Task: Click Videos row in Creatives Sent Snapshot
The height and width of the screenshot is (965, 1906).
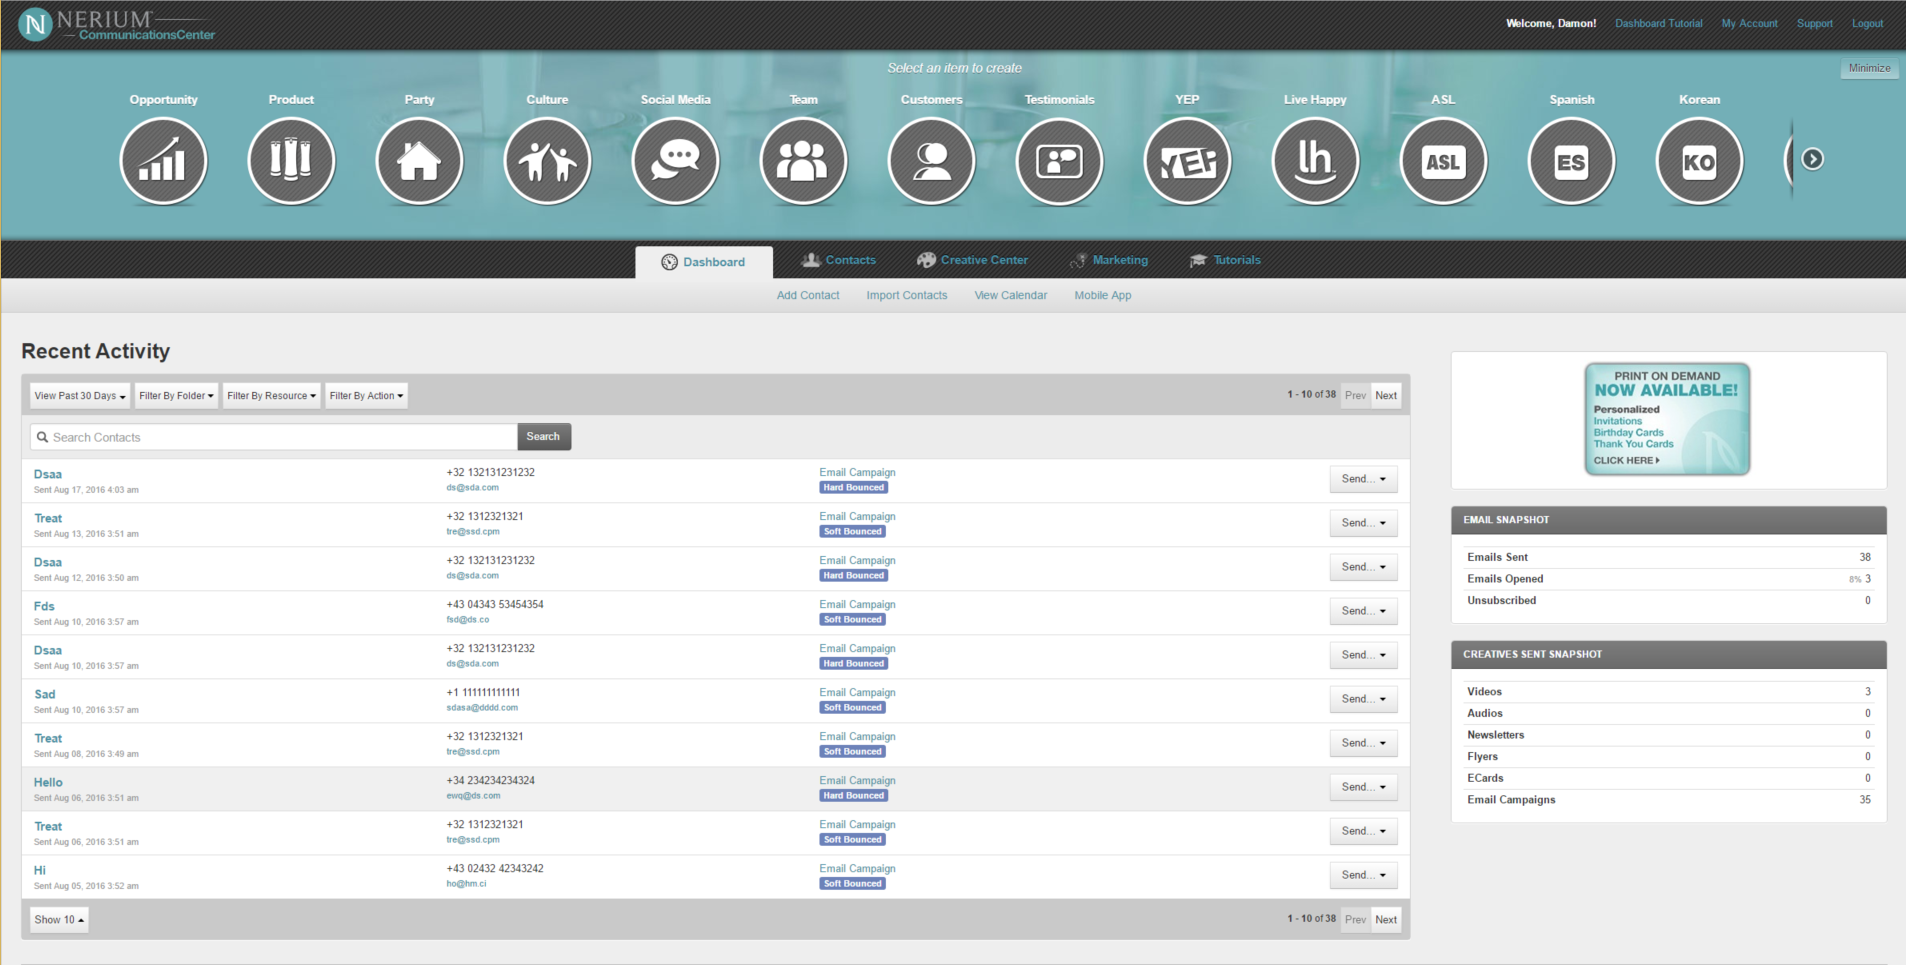Action: click(x=1668, y=692)
